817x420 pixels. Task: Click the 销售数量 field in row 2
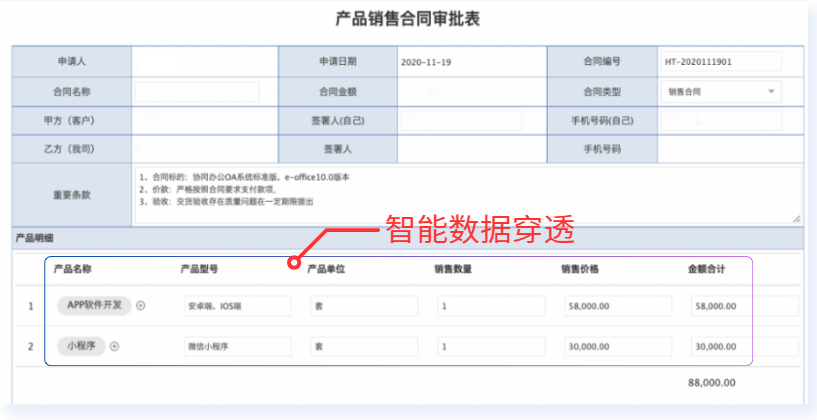tap(491, 346)
